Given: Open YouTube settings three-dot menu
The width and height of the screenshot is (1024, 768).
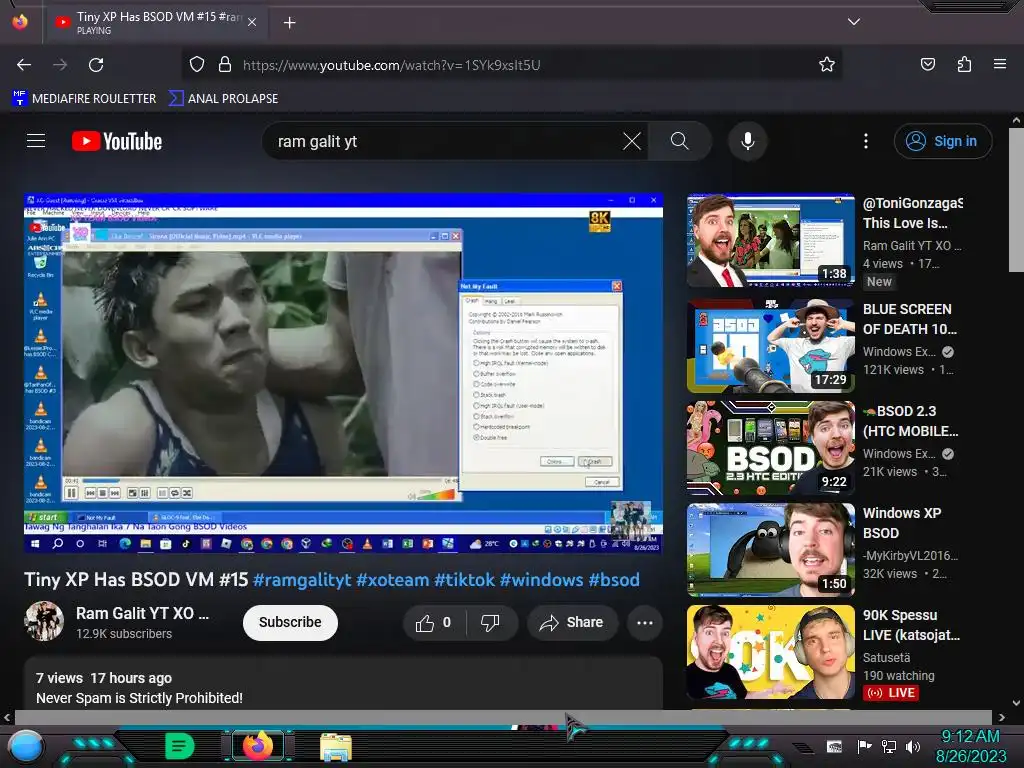Looking at the screenshot, I should coord(866,141).
